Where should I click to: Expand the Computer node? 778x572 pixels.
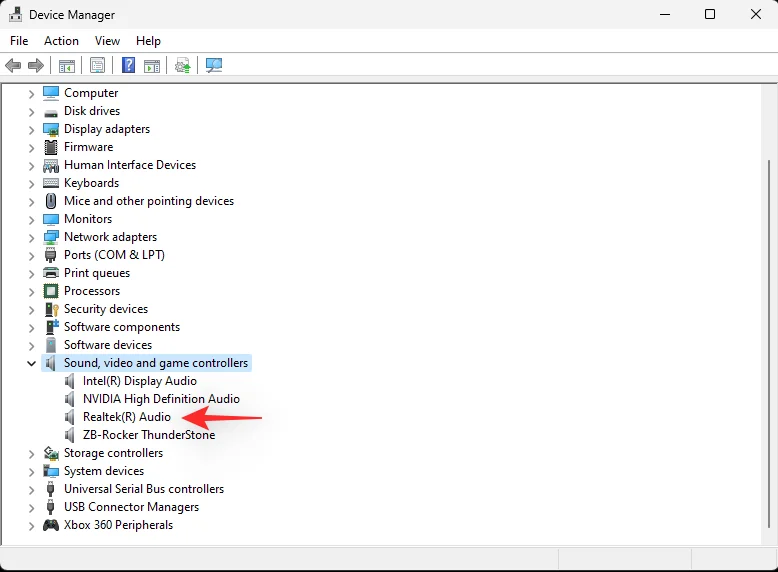[31, 93]
